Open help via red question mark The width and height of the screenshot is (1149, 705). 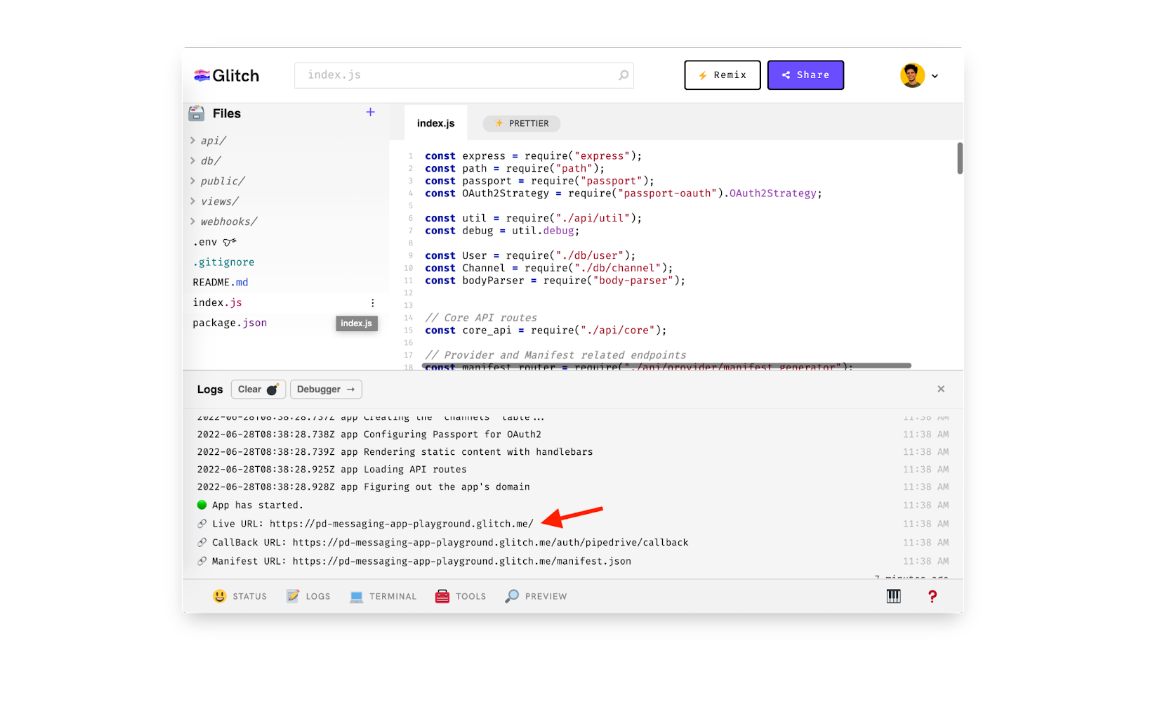932,596
